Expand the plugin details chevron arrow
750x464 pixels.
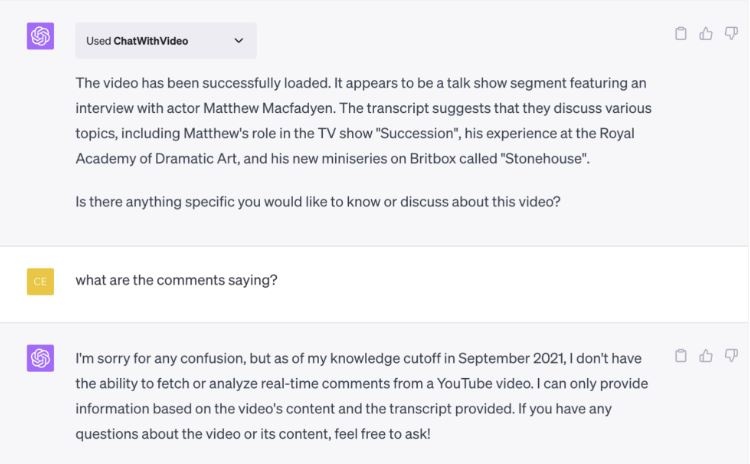[x=238, y=41]
